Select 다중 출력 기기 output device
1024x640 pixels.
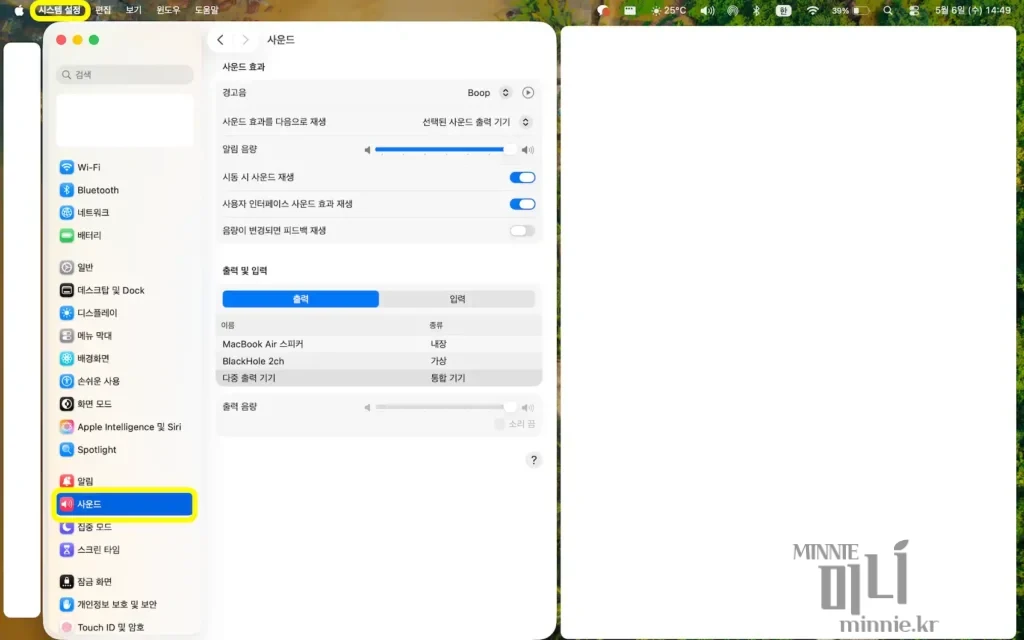(x=379, y=377)
